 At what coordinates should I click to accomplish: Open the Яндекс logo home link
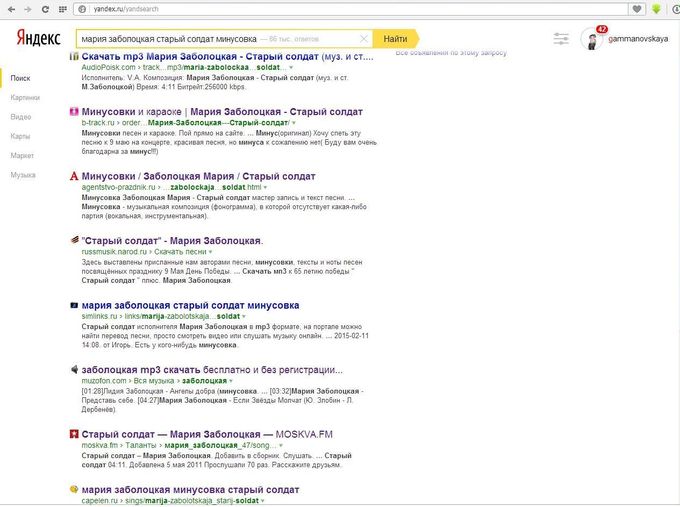pyautogui.click(x=39, y=38)
